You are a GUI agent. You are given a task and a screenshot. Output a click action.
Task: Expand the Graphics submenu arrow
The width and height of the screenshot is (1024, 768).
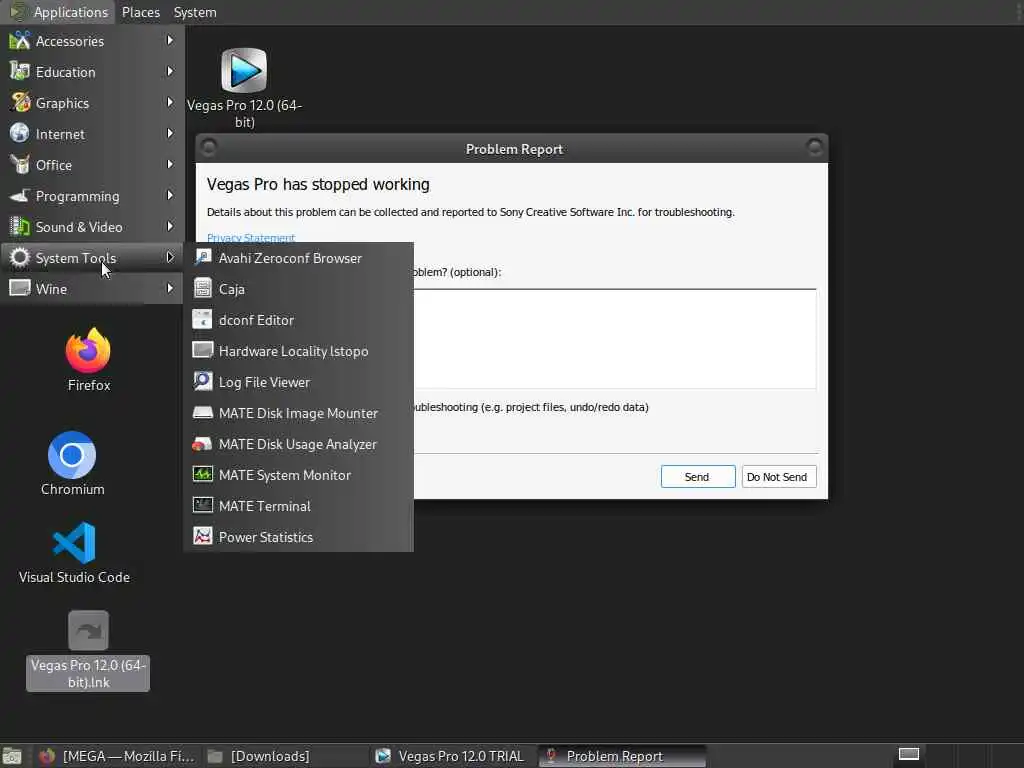click(170, 103)
